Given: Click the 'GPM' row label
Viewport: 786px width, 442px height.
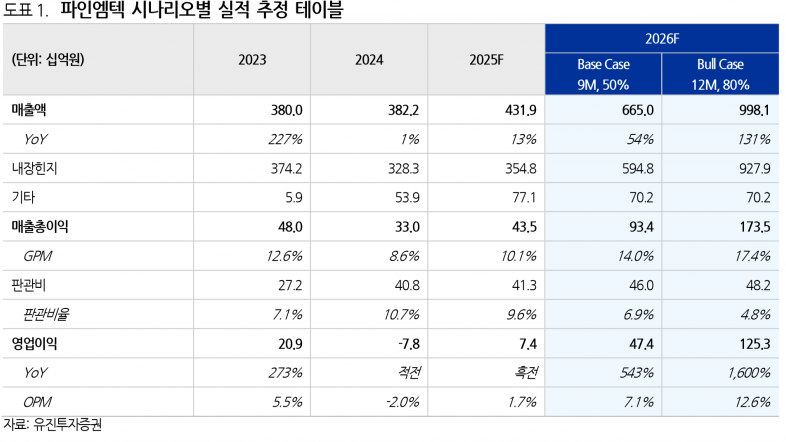Looking at the screenshot, I should point(38,256).
